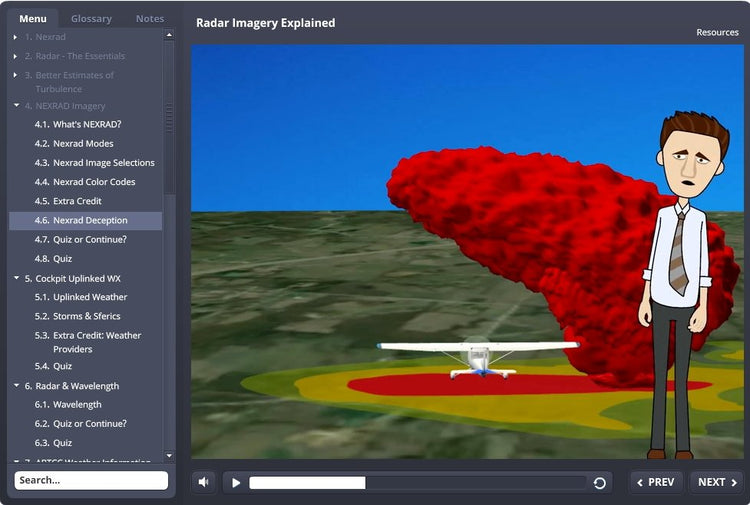Switch to the Notes tab
The width and height of the screenshot is (750, 505).
click(x=150, y=18)
